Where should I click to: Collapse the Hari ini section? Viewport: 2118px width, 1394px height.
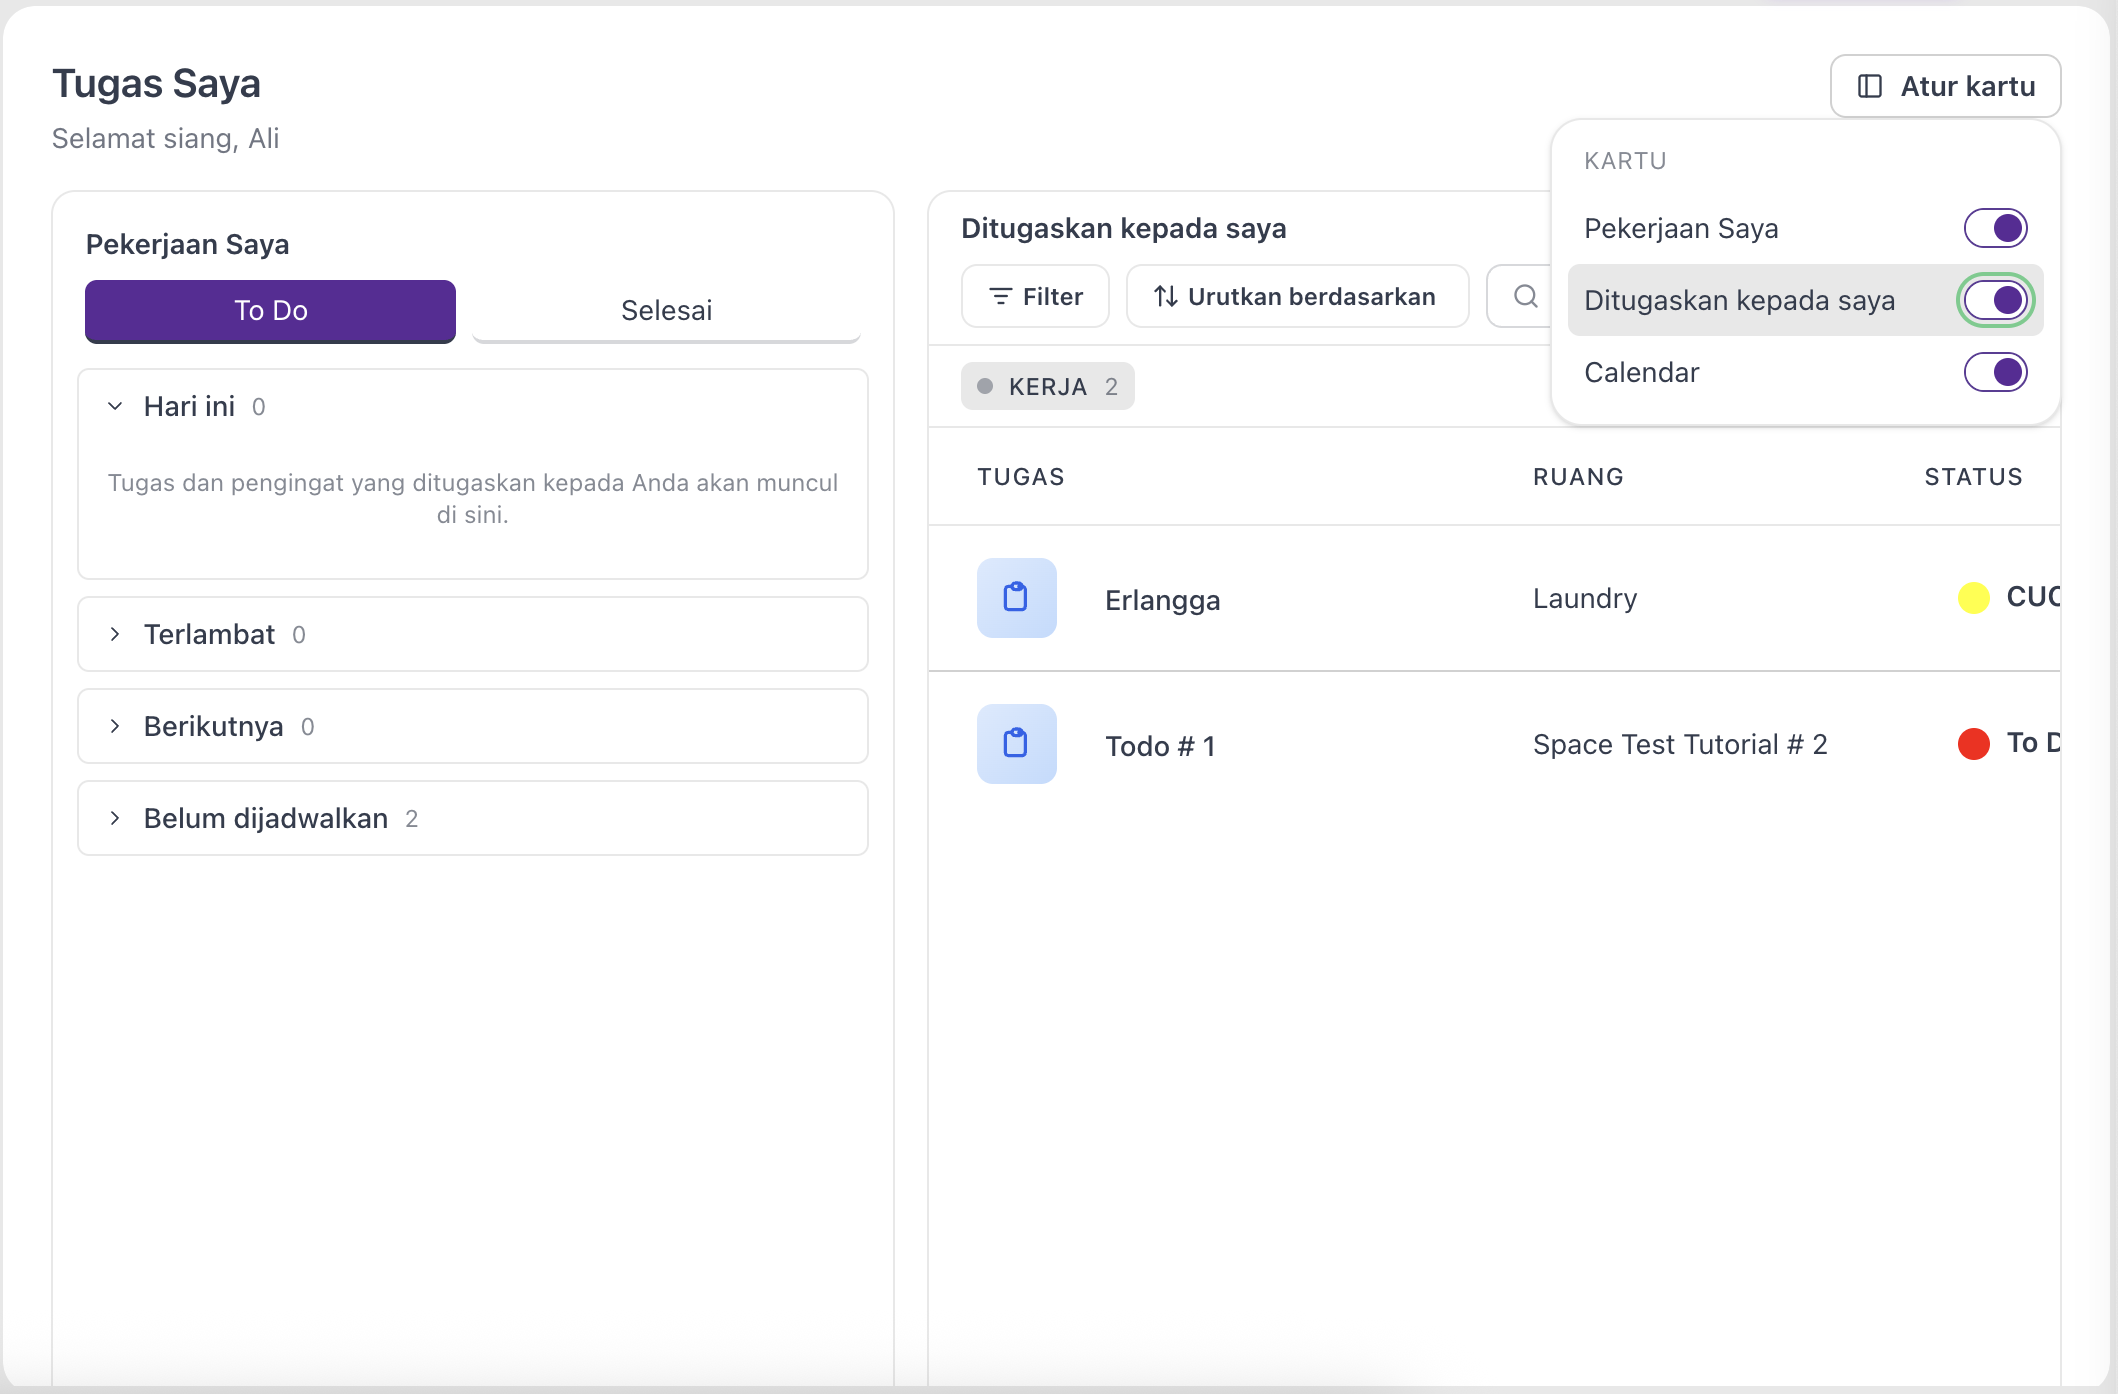473,406
